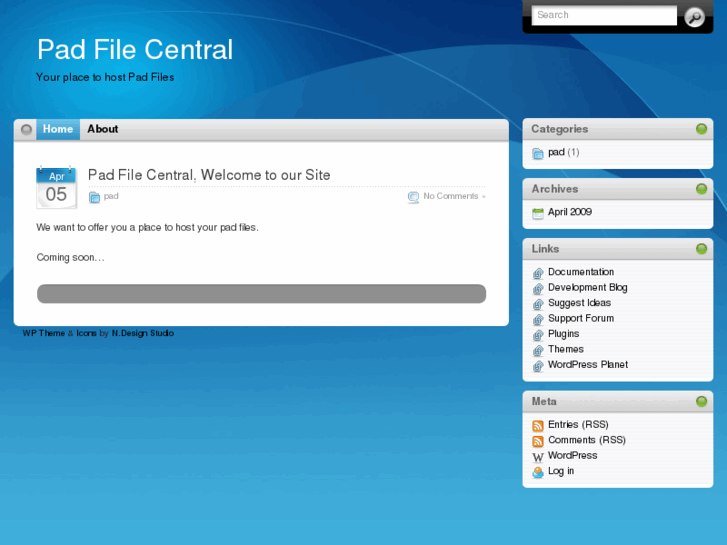Image resolution: width=727 pixels, height=545 pixels.
Task: Click the calendar icon beside April 2009
Action: pos(538,213)
